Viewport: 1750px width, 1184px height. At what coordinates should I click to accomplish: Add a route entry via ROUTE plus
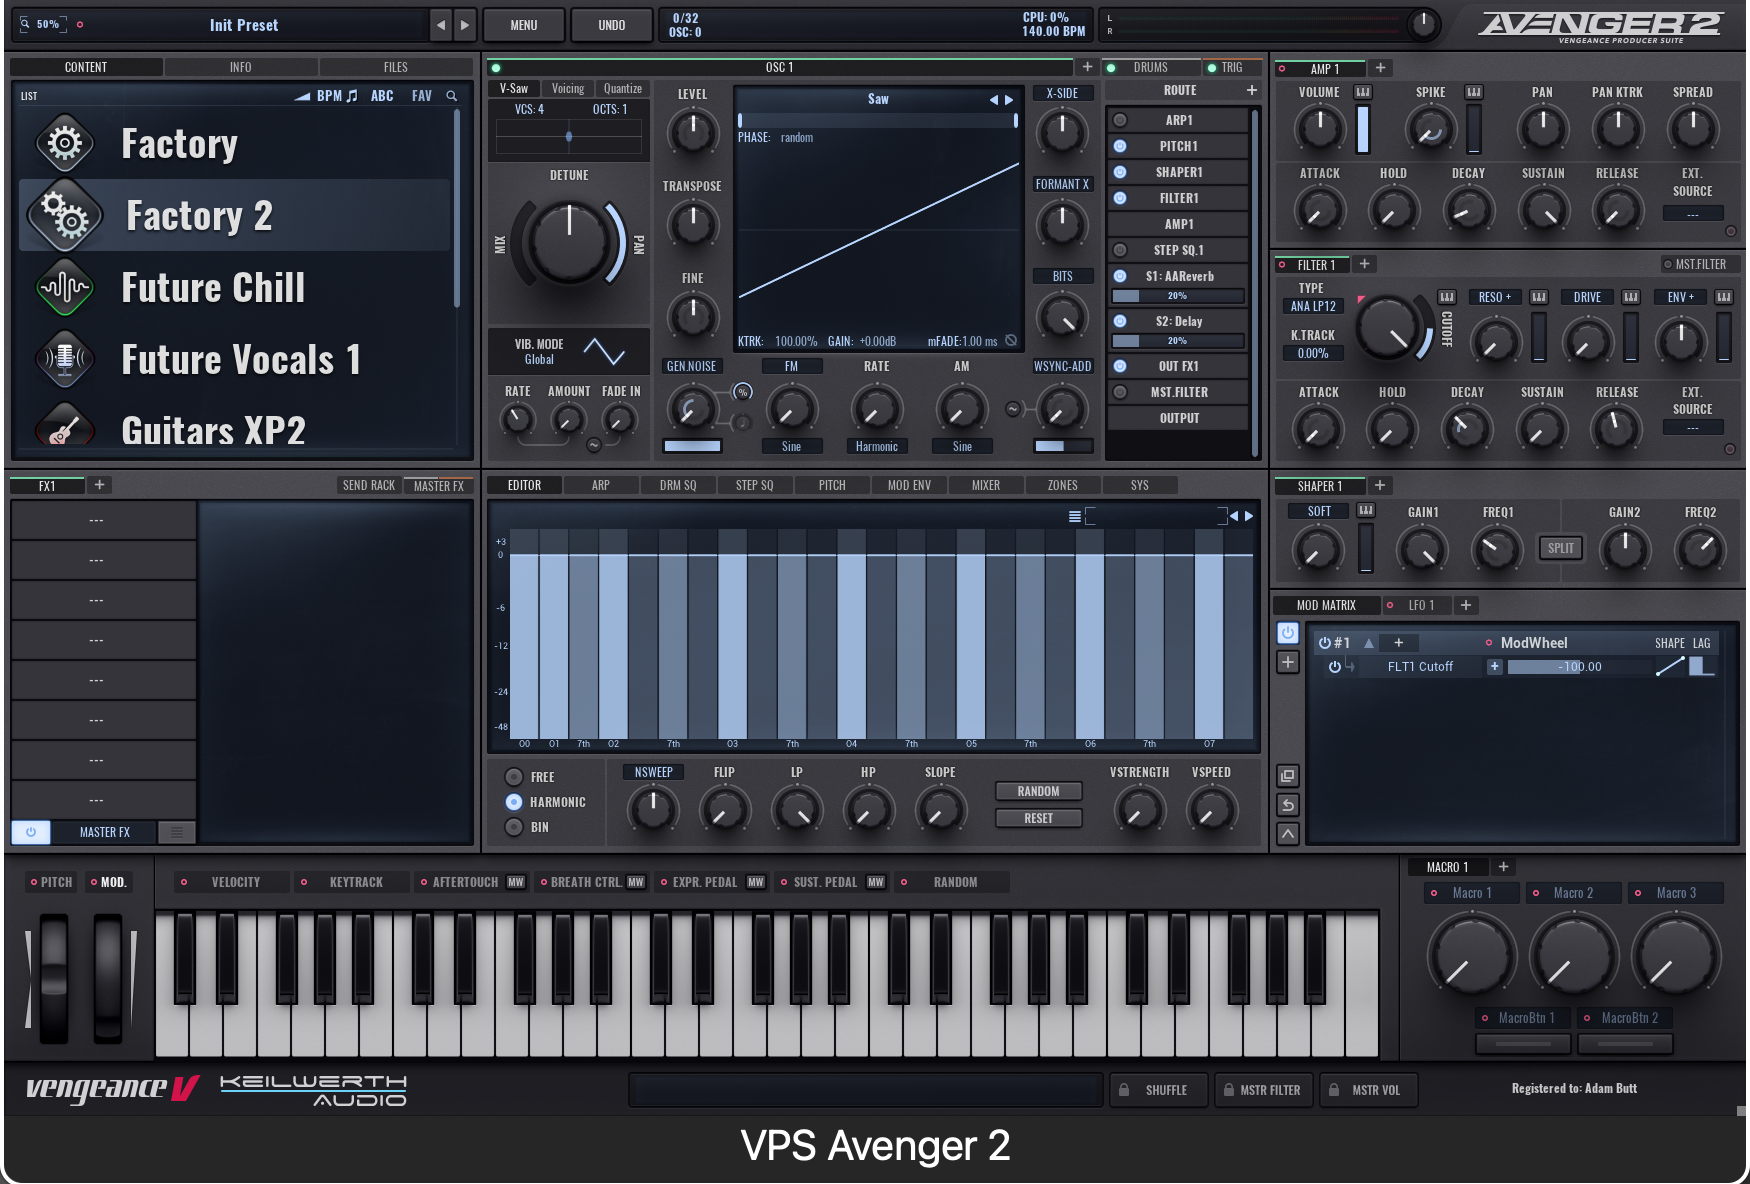coord(1251,90)
